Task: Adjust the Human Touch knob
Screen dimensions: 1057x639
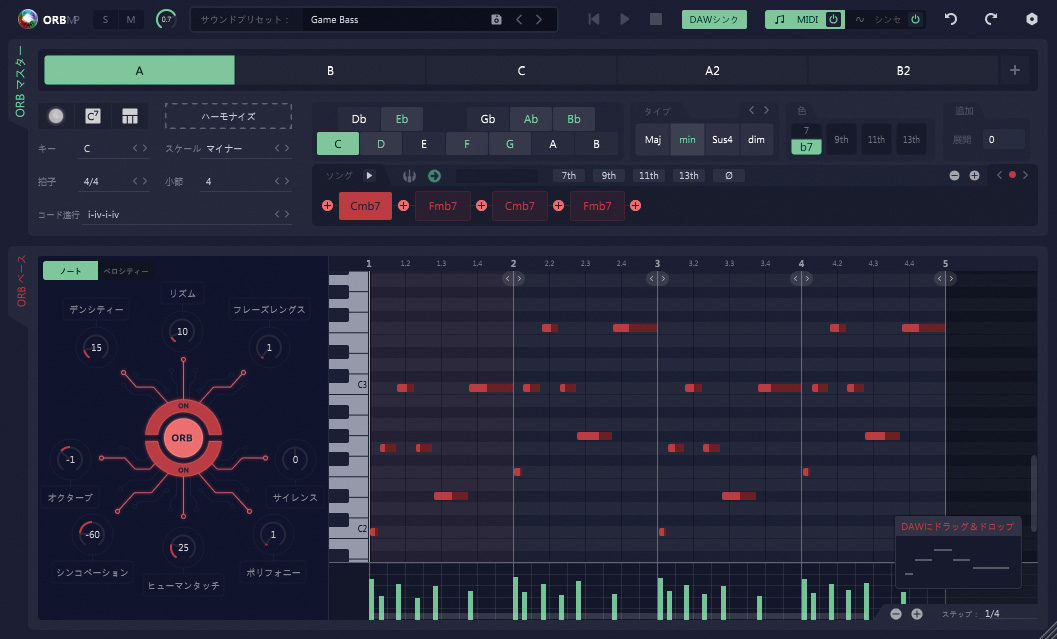Action: pyautogui.click(x=183, y=547)
